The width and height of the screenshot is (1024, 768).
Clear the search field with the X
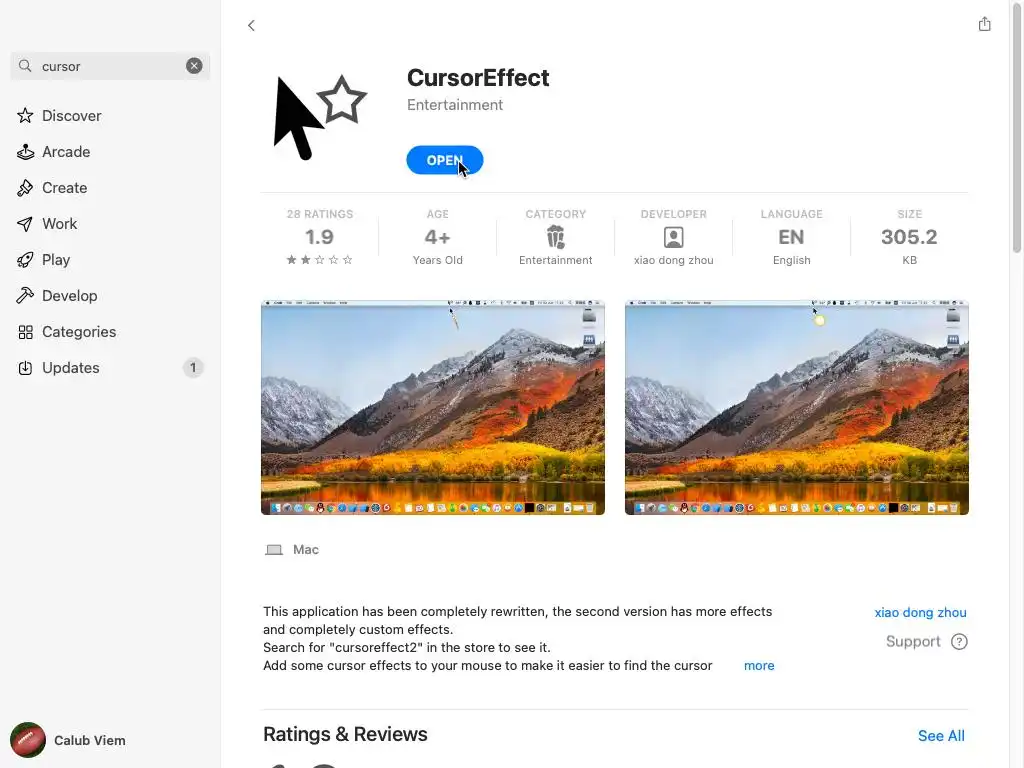coord(194,66)
